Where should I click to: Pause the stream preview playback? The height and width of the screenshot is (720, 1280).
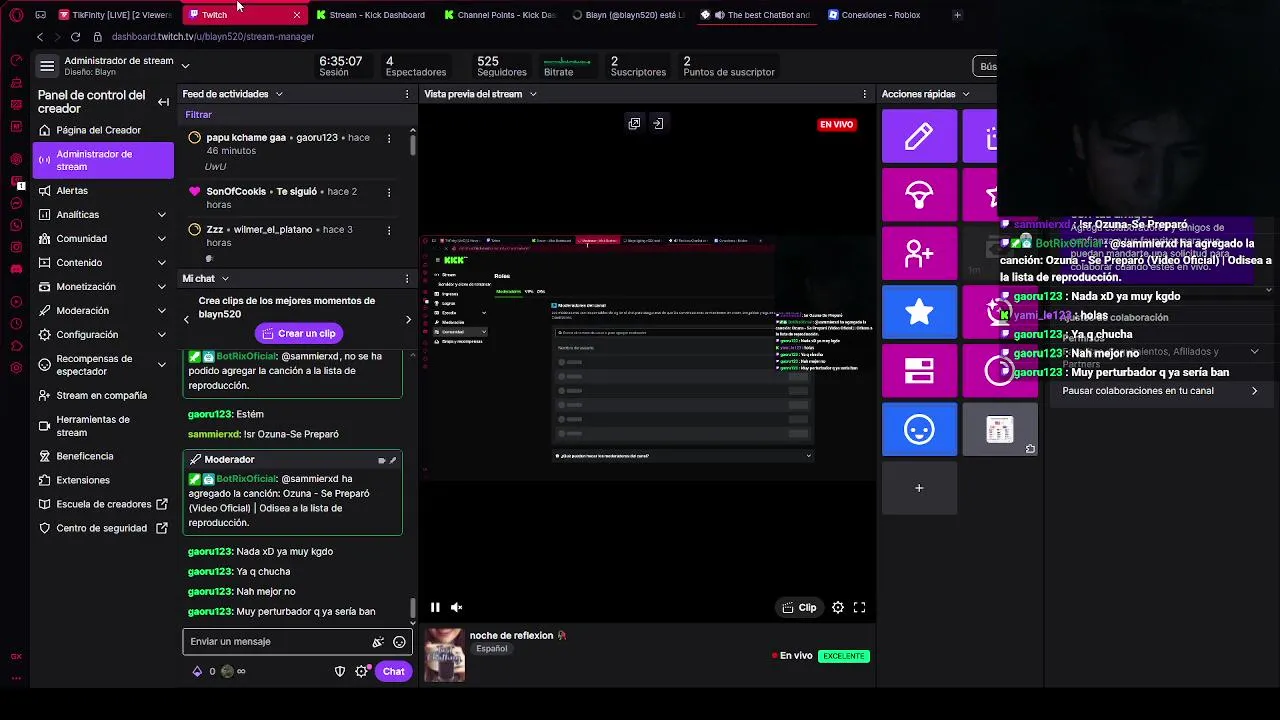pyautogui.click(x=435, y=607)
